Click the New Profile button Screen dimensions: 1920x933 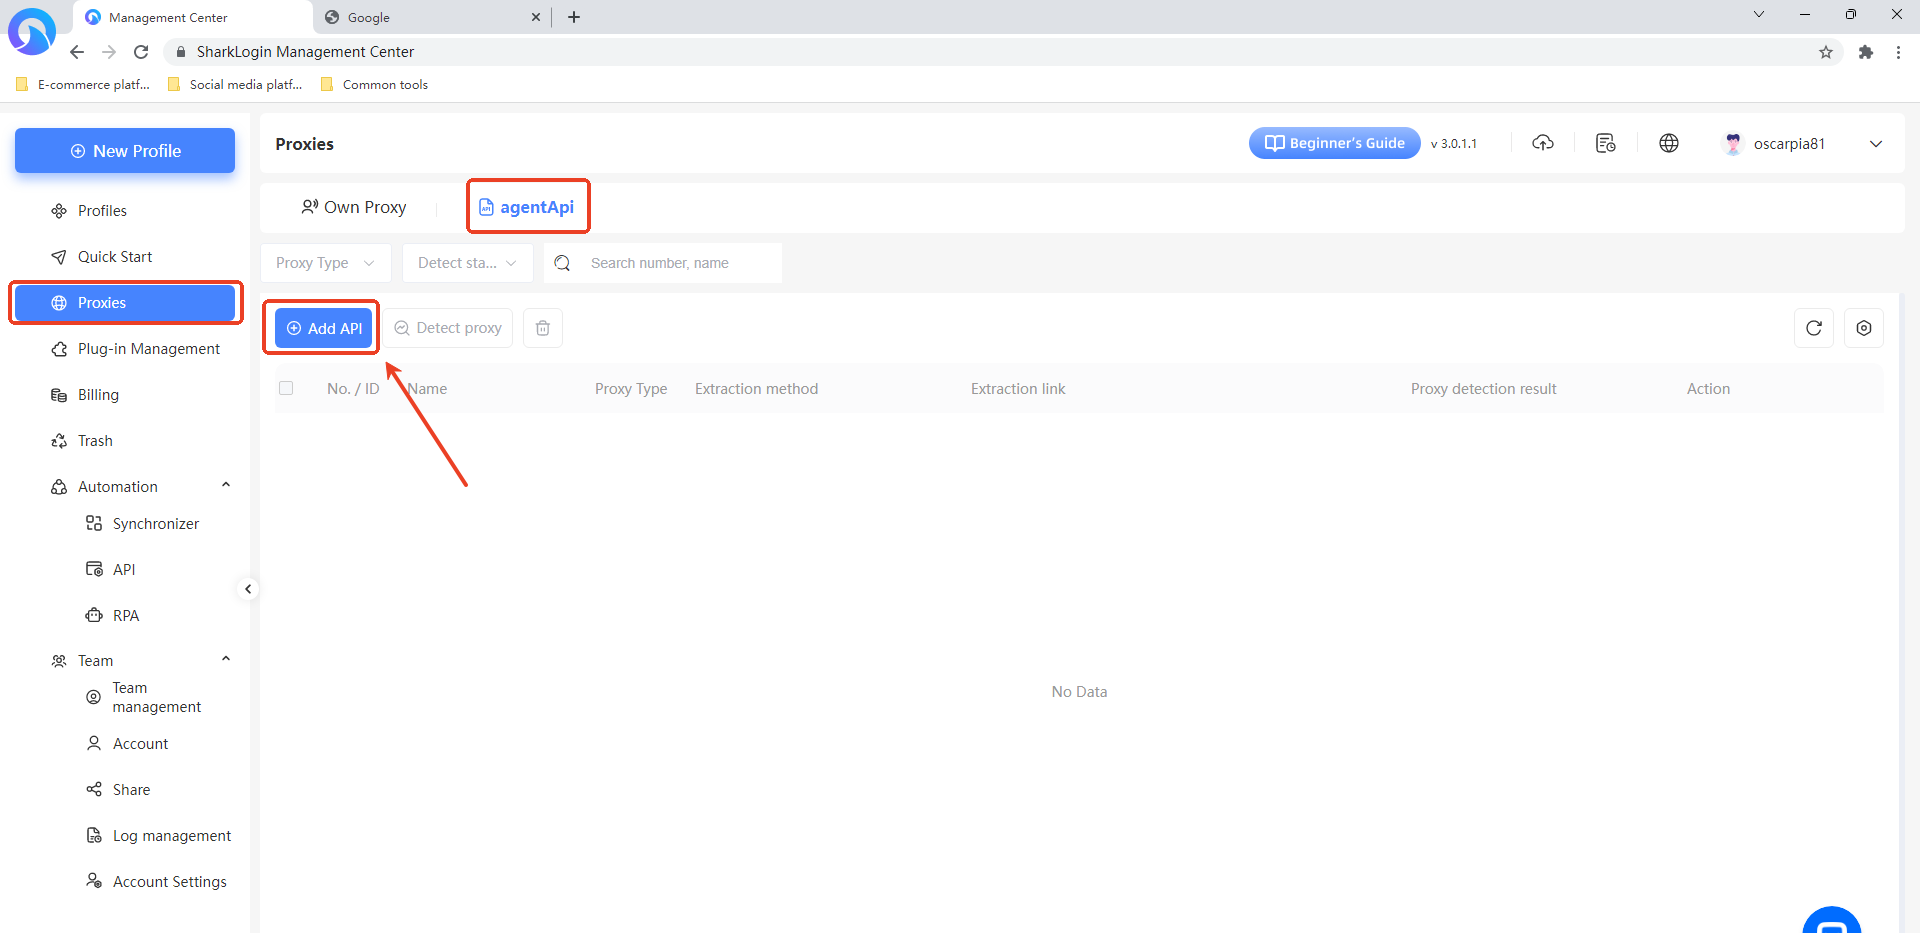[x=125, y=151]
